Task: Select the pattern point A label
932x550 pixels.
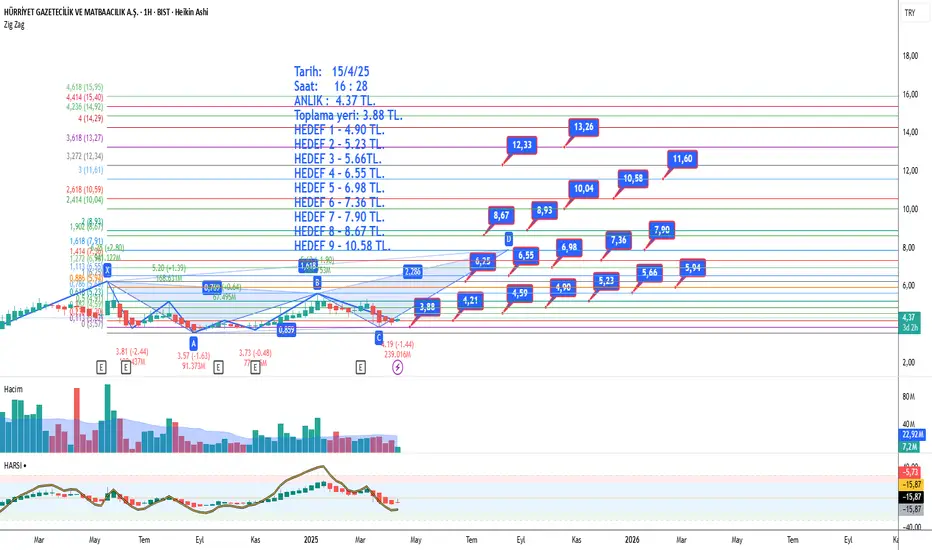Action: pos(193,343)
